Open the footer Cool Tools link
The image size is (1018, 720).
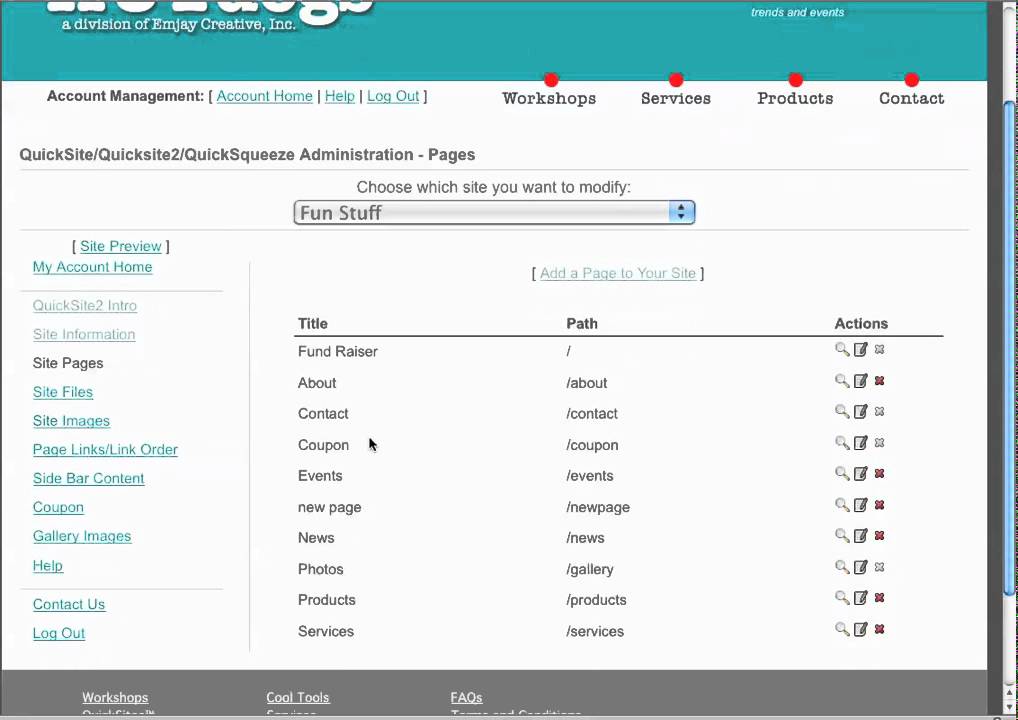[298, 697]
